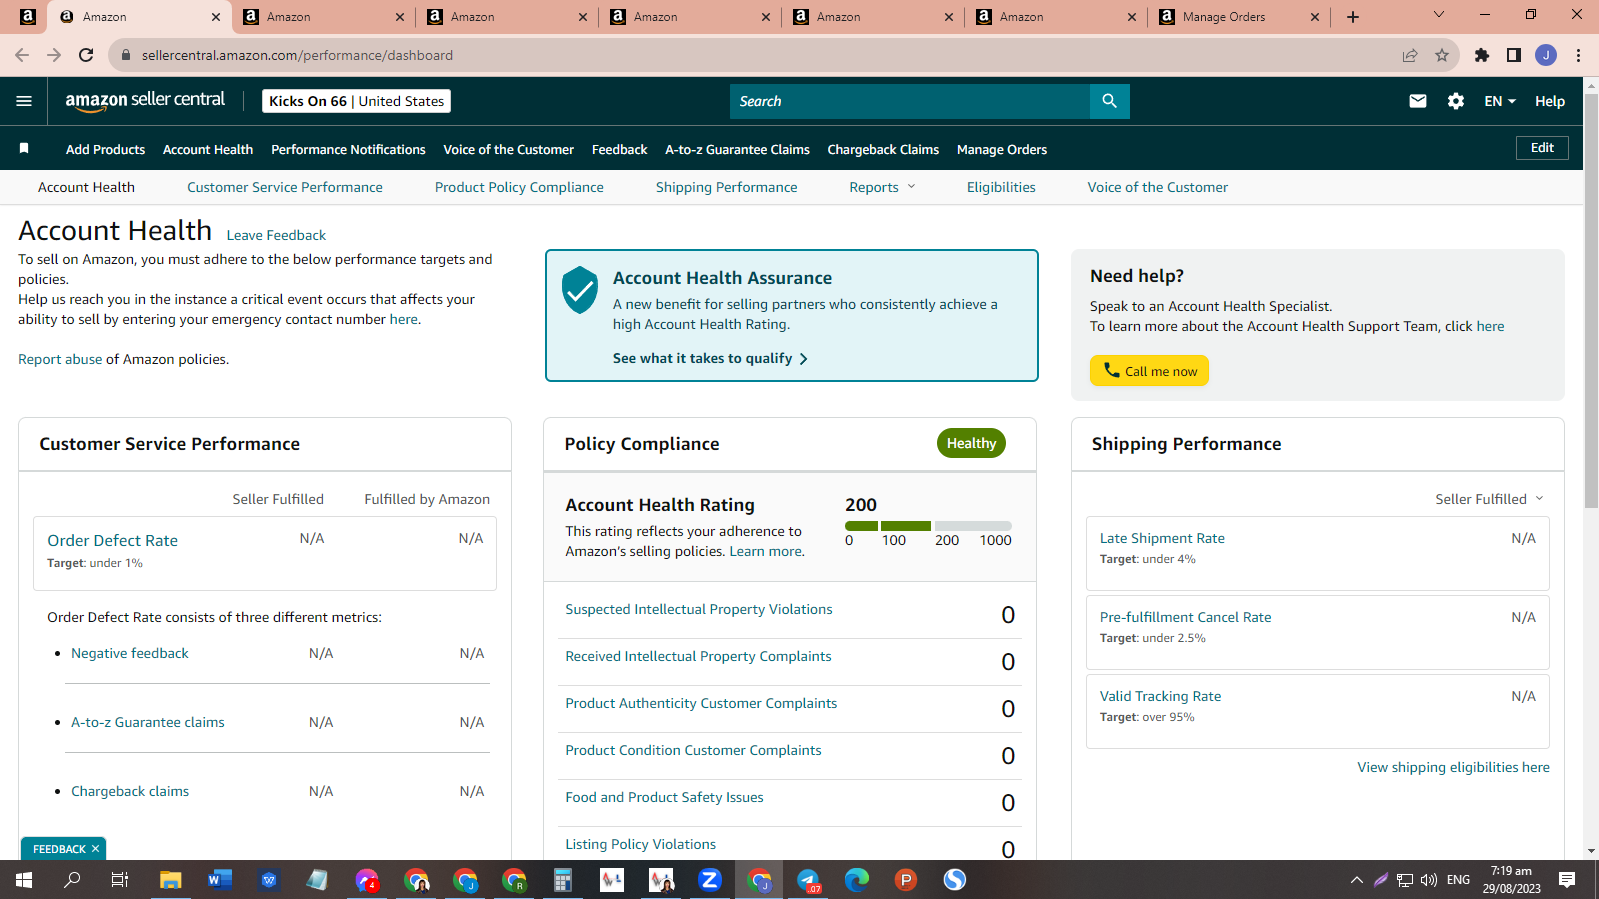Screen dimensions: 1599x899
Task: Open the messages envelope icon
Action: pos(1418,101)
